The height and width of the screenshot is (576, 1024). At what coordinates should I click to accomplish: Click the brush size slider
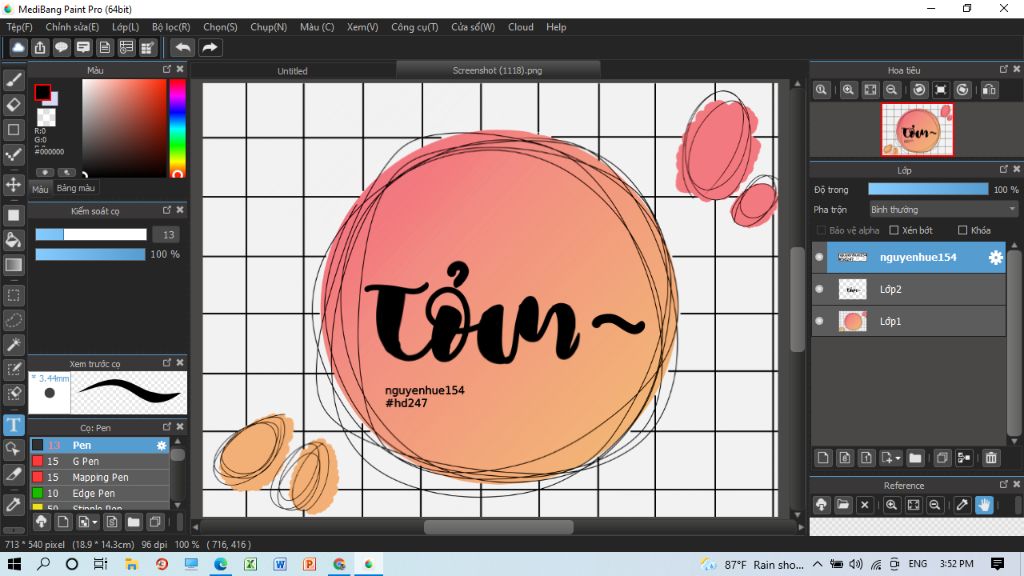pyautogui.click(x=91, y=234)
